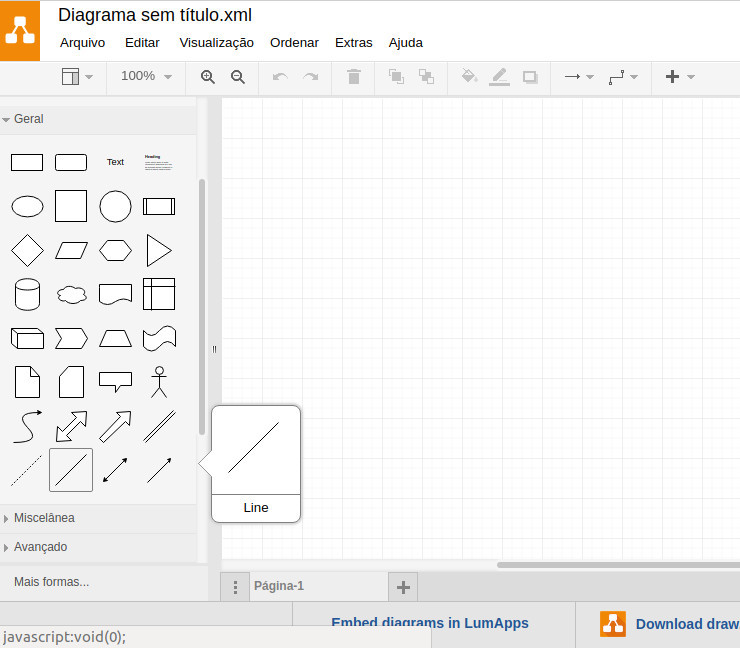Add the Actor stick figure shape
Image resolution: width=740 pixels, height=648 pixels.
[x=158, y=381]
